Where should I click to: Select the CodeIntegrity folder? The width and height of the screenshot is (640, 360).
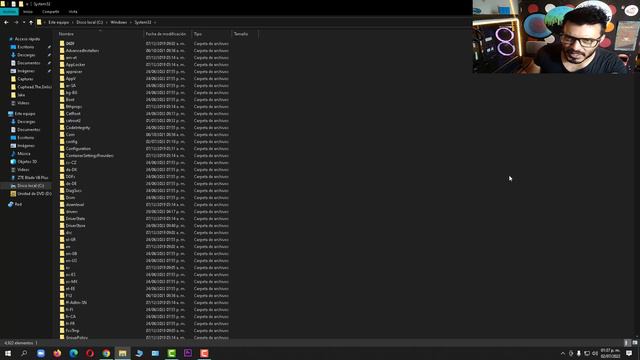78,128
